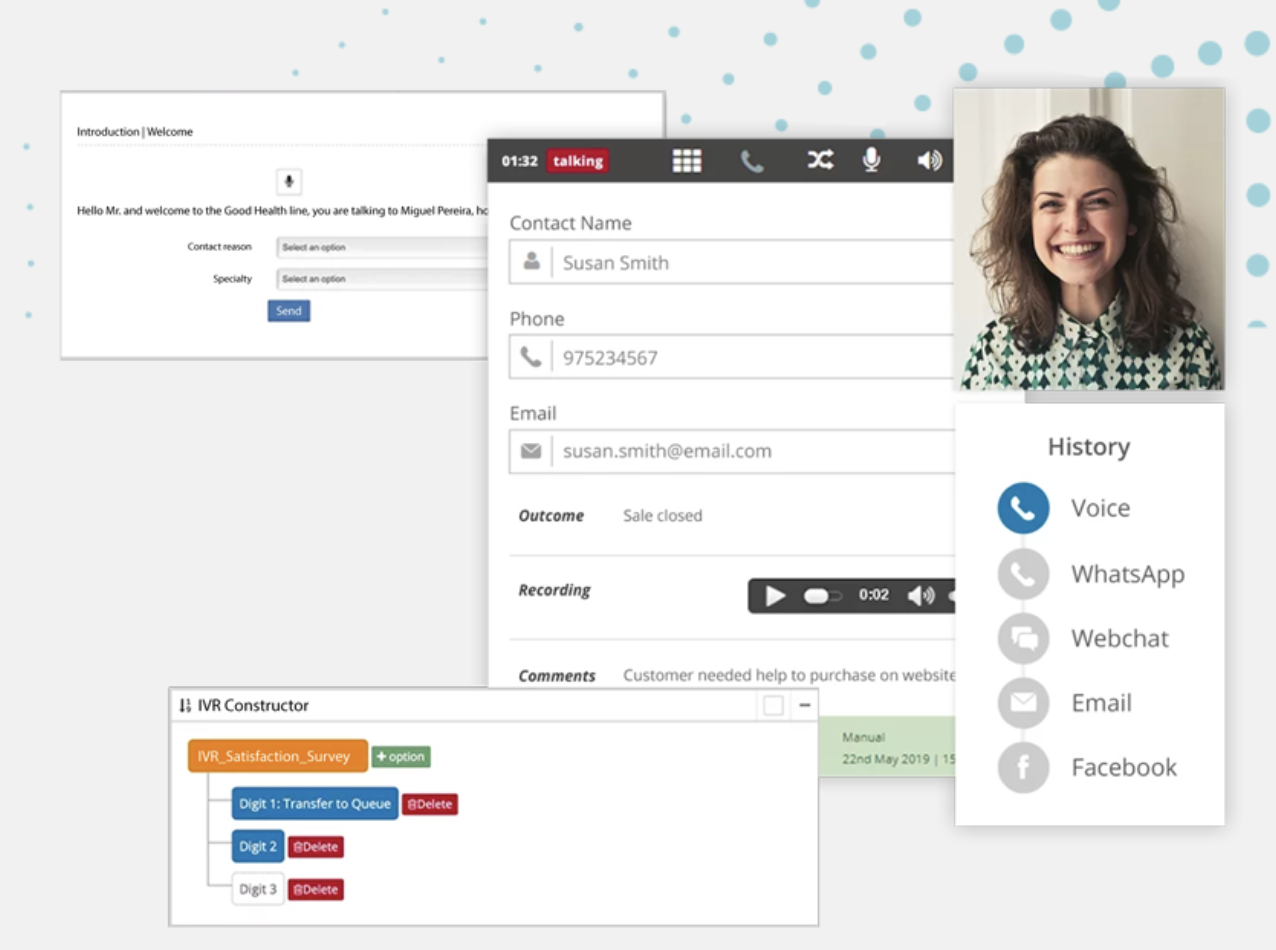Open the Contact reason dropdown
This screenshot has width=1276, height=950.
tap(380, 247)
